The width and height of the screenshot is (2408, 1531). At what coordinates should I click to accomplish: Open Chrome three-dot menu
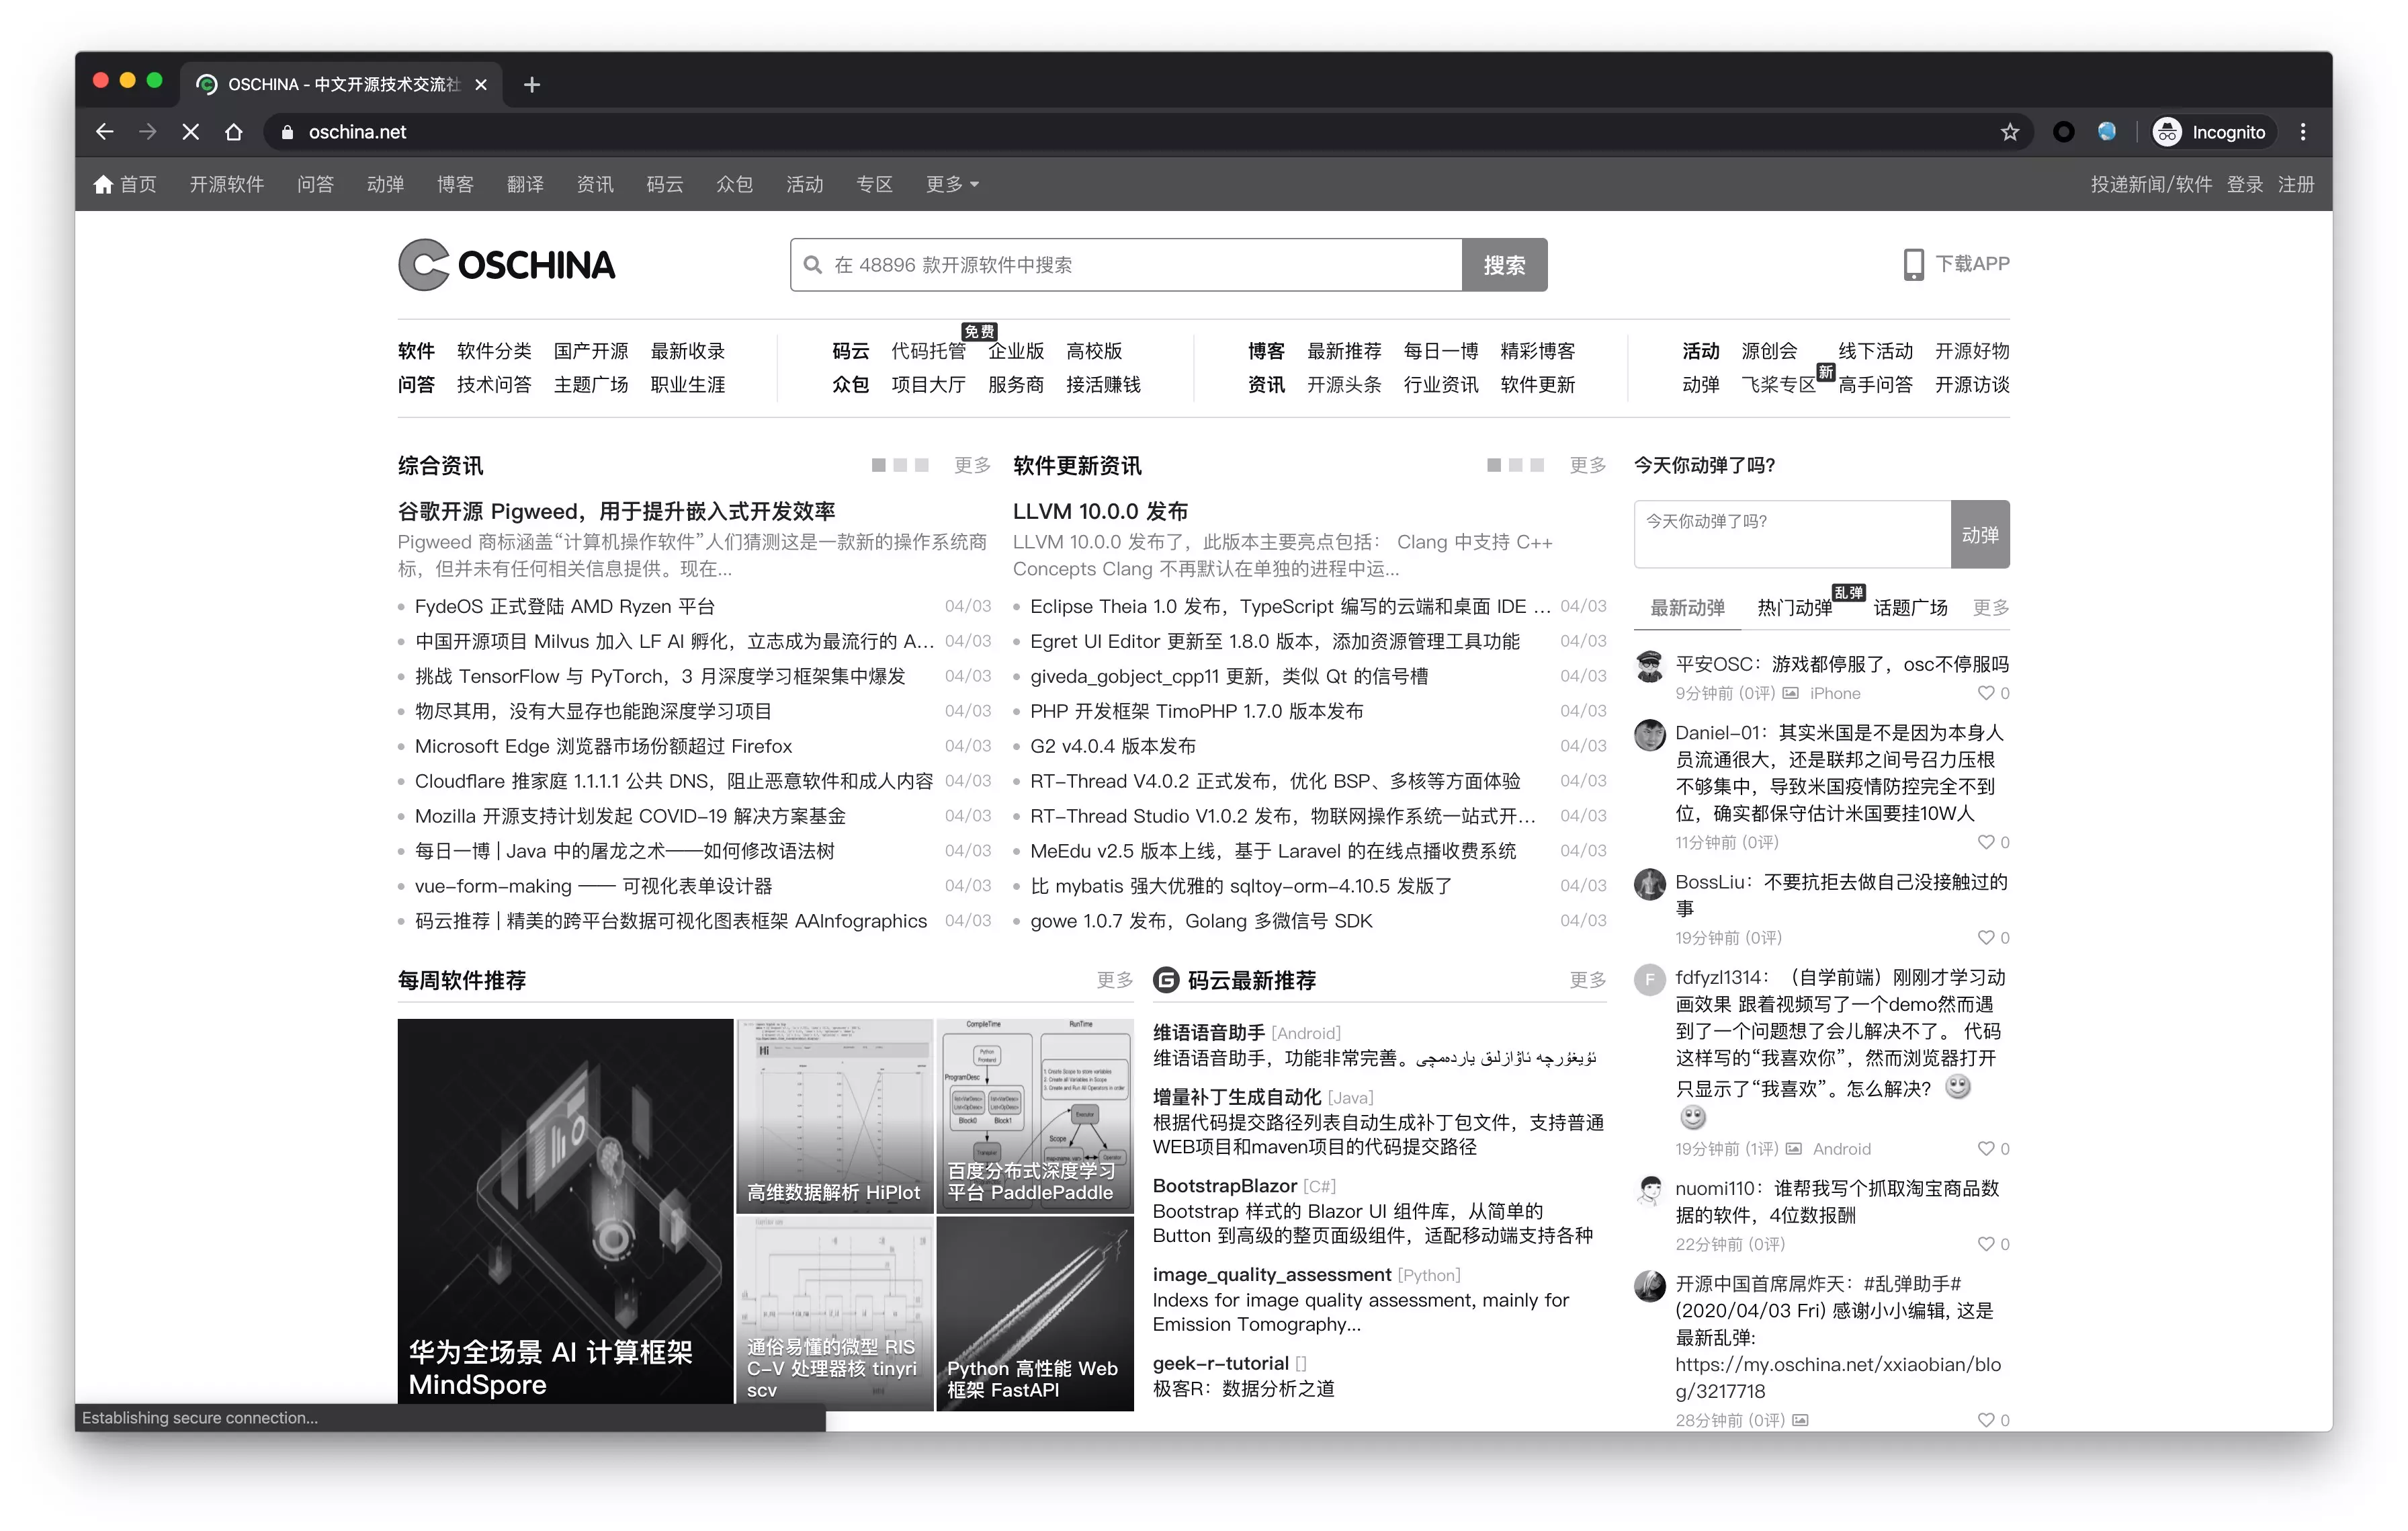[2303, 132]
